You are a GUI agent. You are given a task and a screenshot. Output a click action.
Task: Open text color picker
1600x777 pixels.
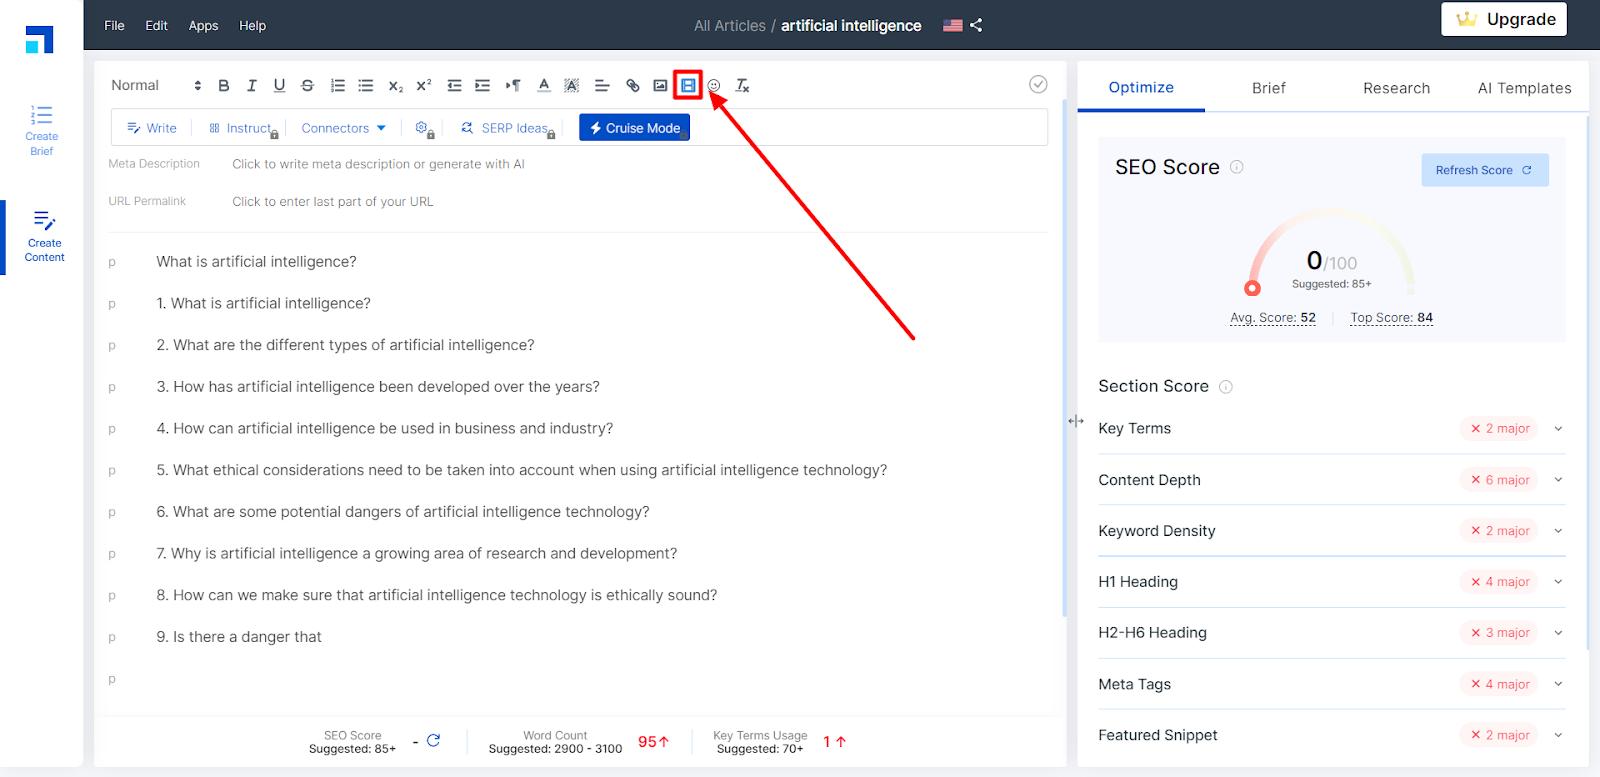[x=544, y=86]
